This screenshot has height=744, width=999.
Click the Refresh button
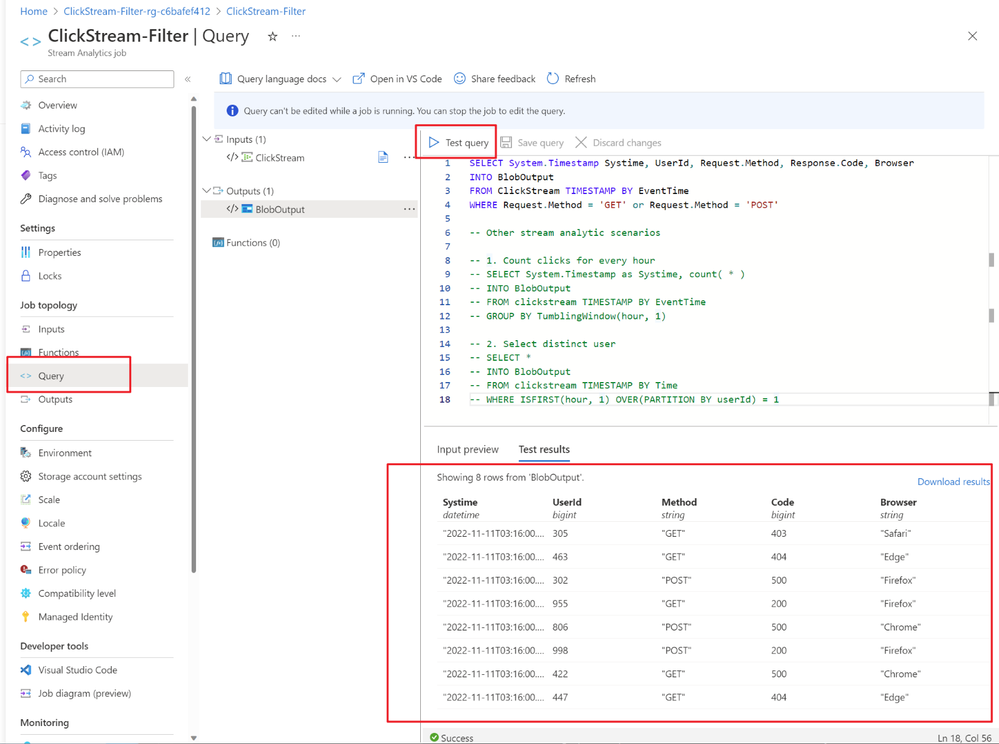(571, 79)
